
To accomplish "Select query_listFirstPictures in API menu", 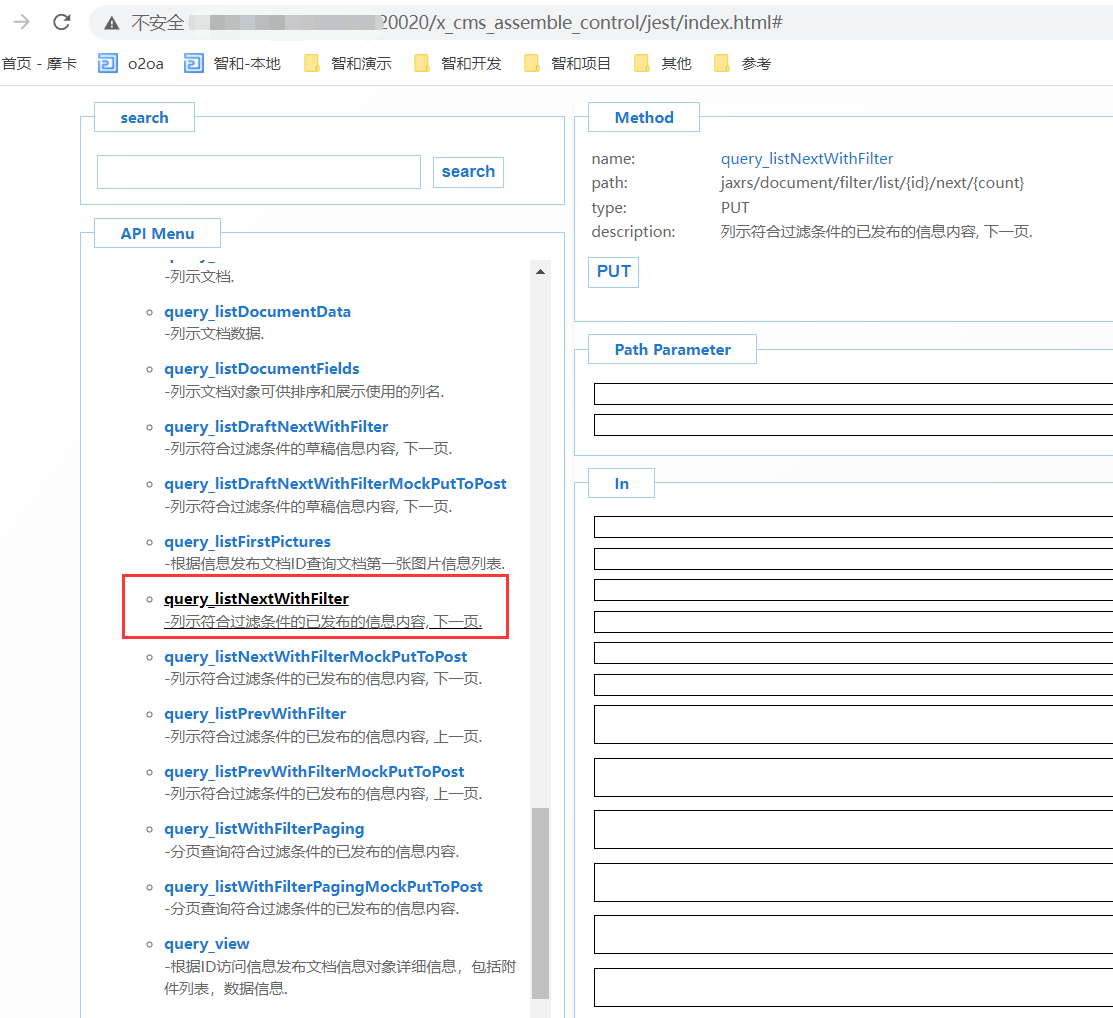I will (x=247, y=542).
